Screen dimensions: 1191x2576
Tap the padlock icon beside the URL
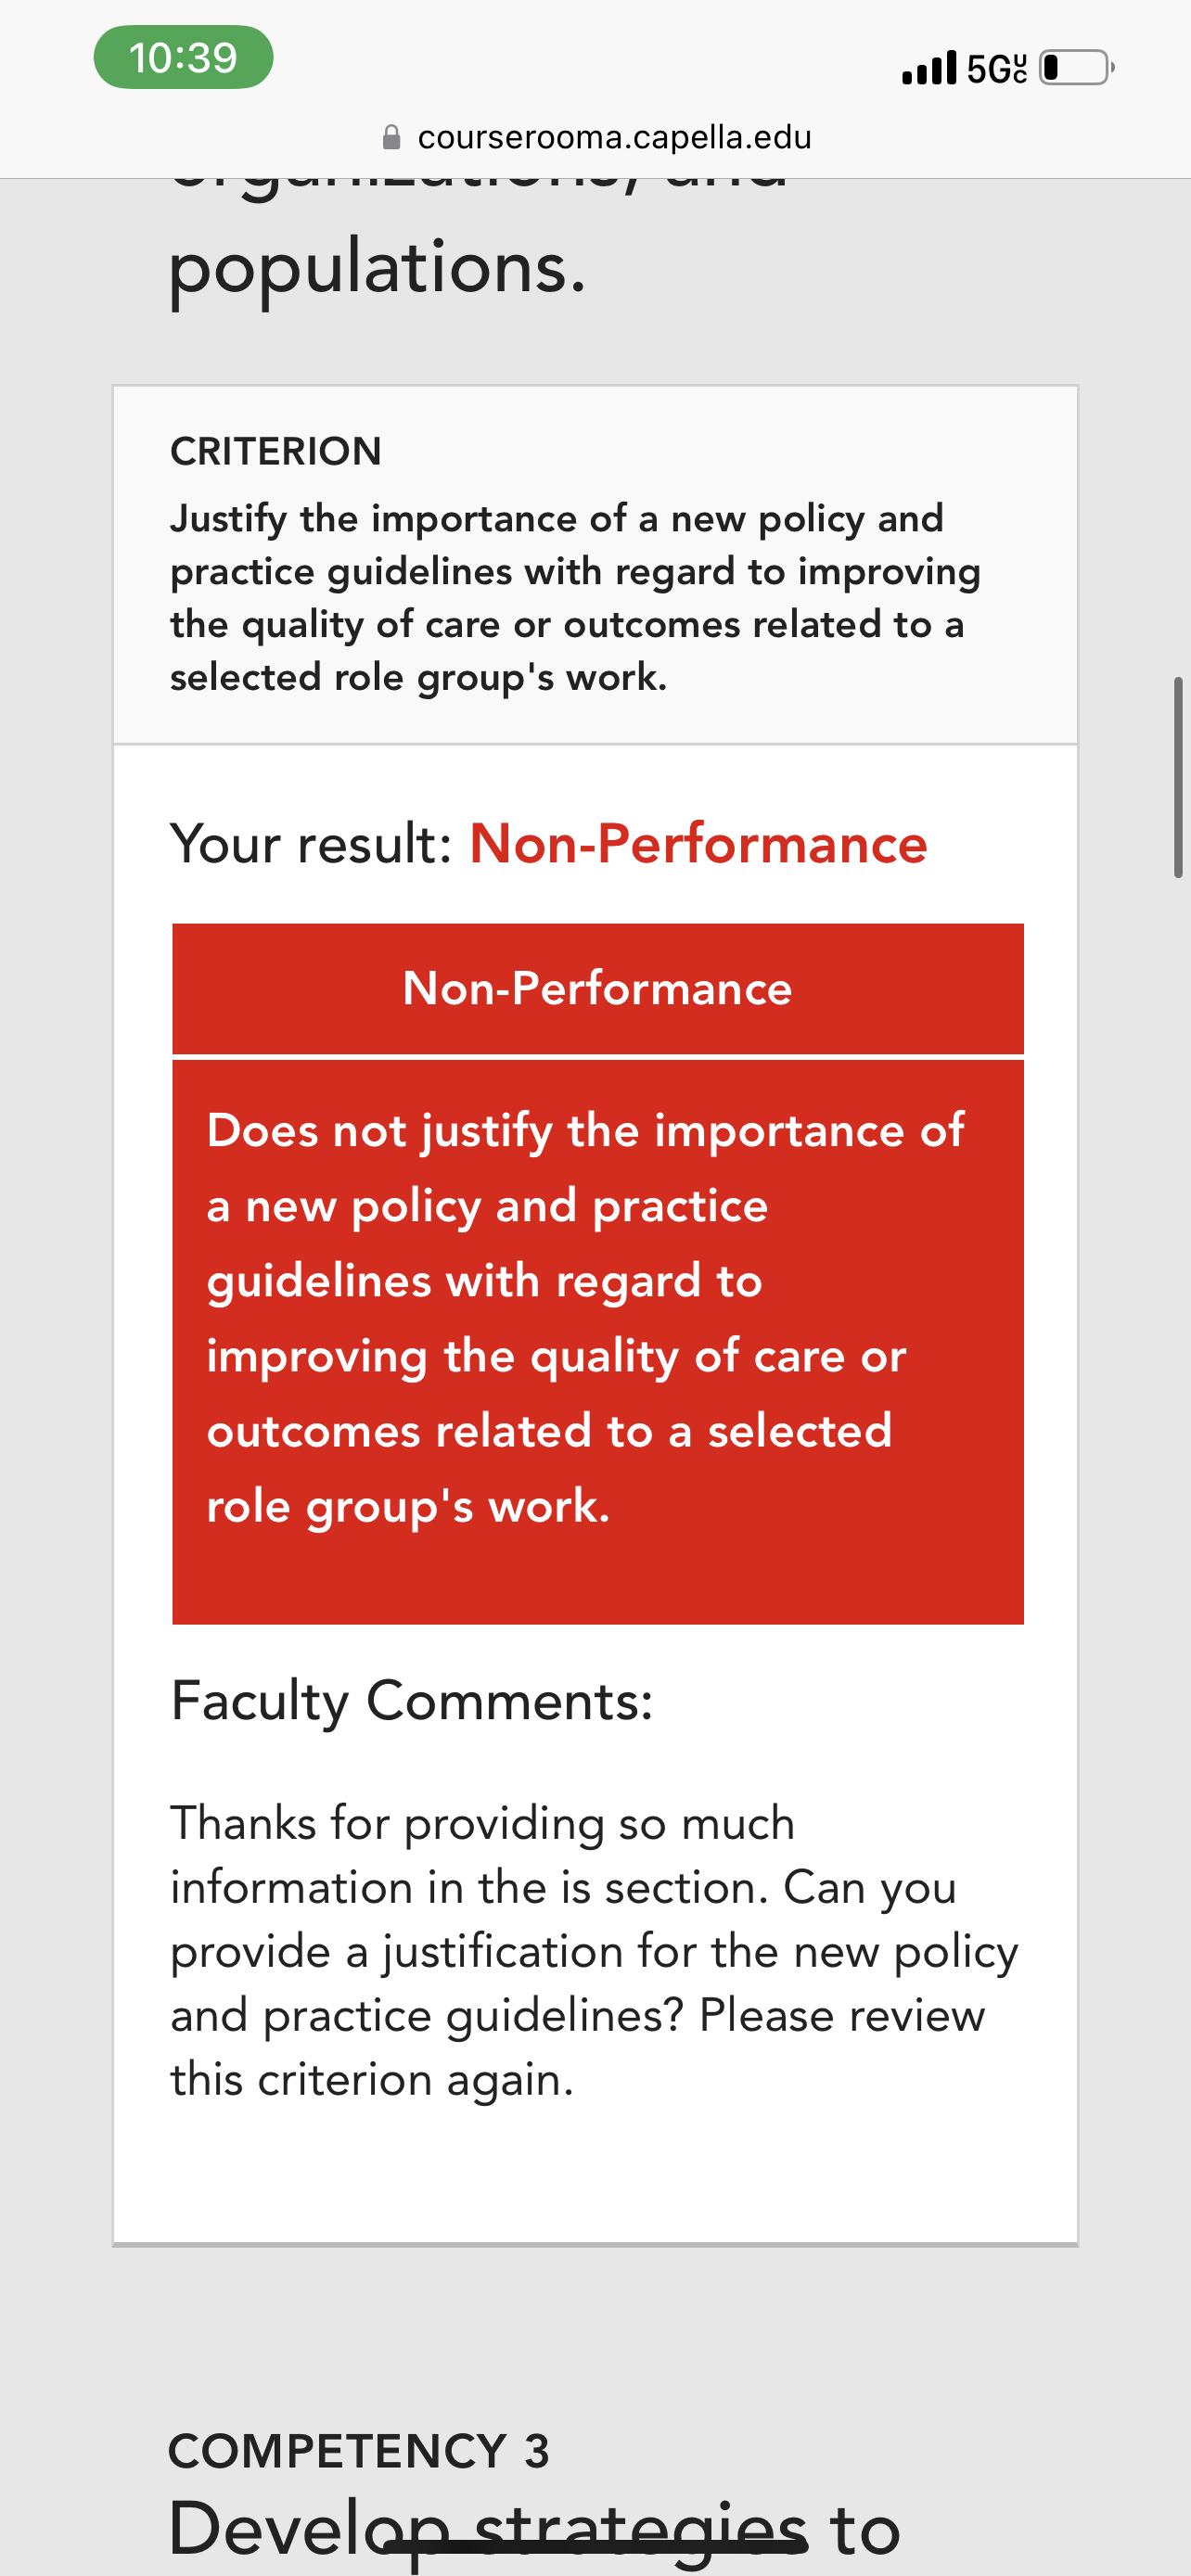(392, 137)
